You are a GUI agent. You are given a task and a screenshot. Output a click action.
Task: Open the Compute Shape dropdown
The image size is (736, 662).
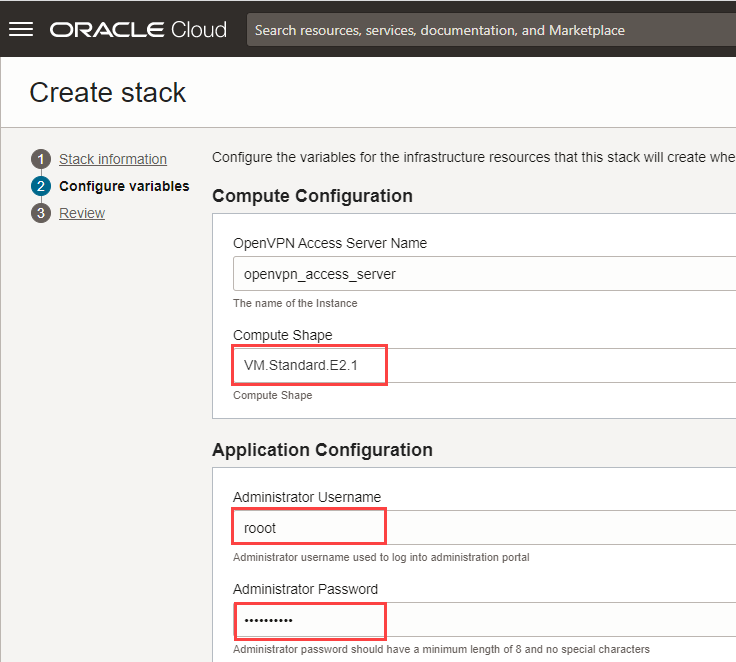(484, 365)
